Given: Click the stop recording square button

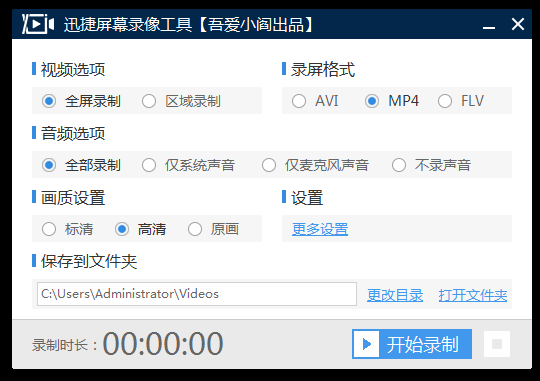Looking at the screenshot, I should coord(497,344).
